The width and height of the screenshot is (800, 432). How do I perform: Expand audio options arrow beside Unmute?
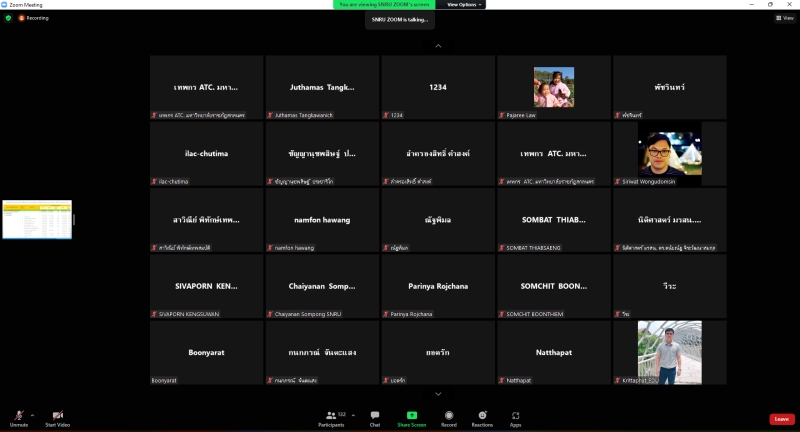[x=32, y=414]
